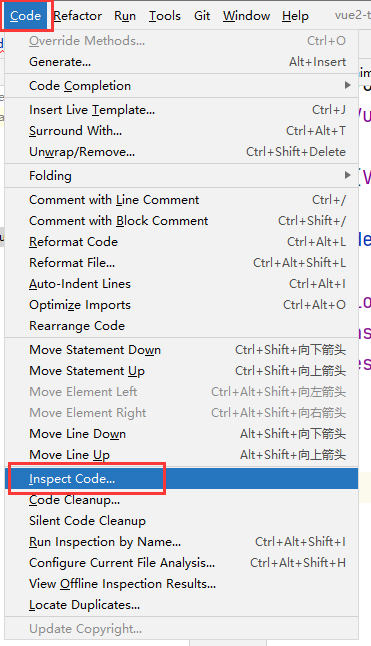Image resolution: width=371 pixels, height=646 pixels.
Task: Open the Run menu
Action: 125,16
